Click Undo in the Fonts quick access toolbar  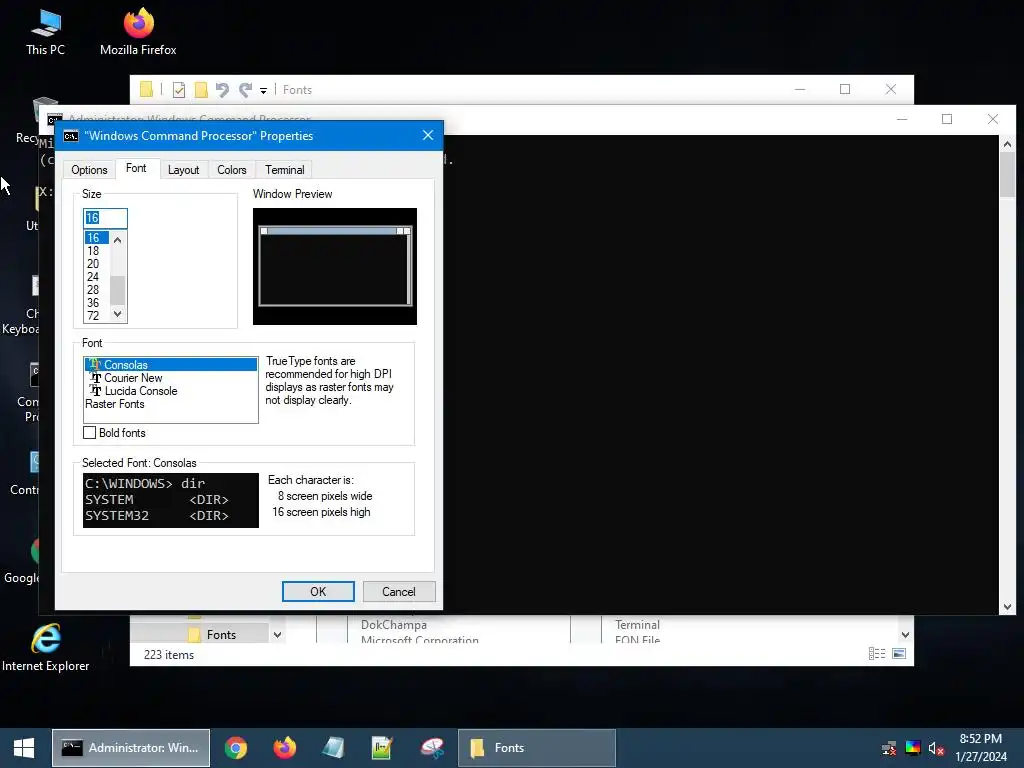(x=222, y=89)
